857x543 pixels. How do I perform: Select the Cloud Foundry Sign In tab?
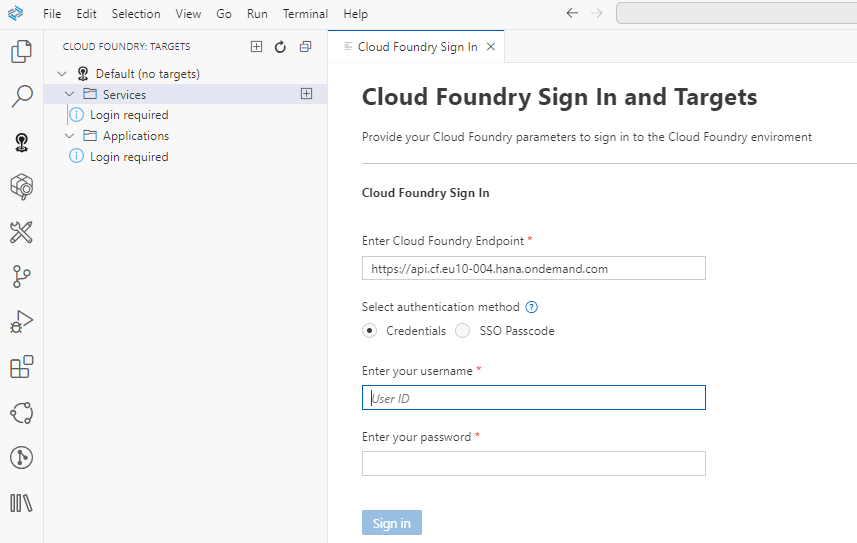pyautogui.click(x=417, y=47)
